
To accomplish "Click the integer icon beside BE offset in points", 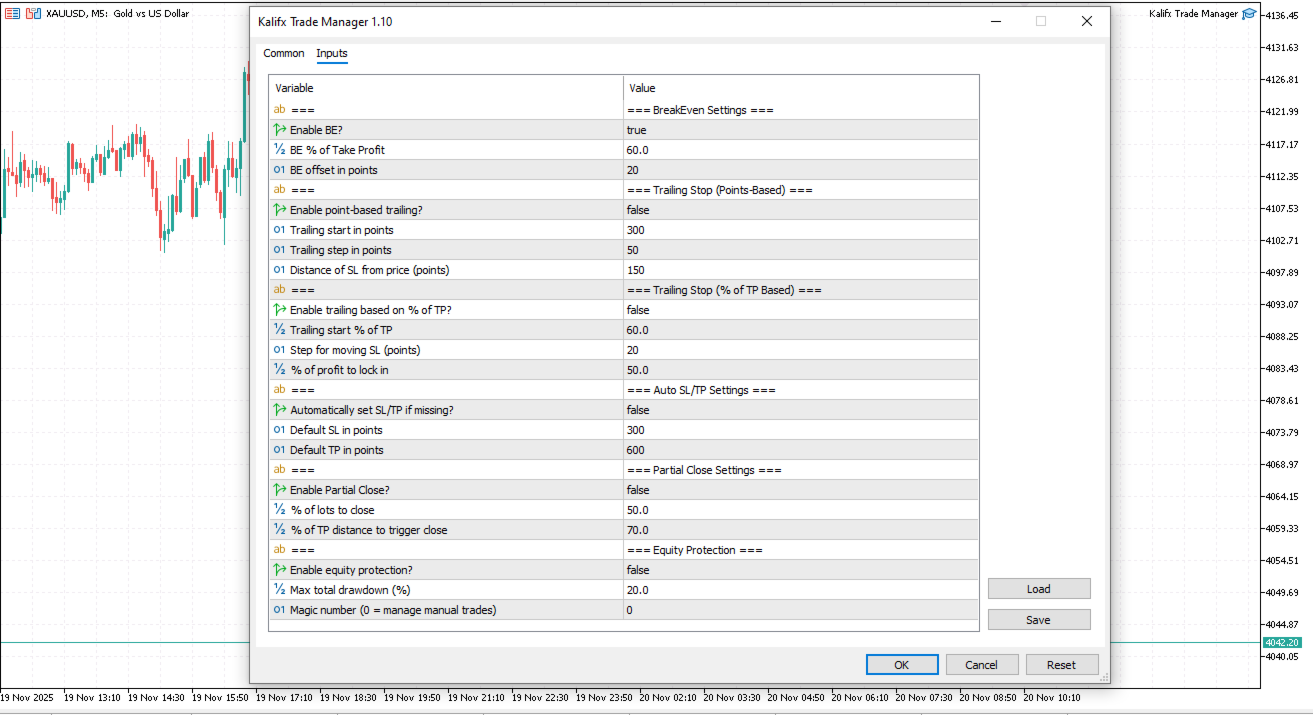I will coord(280,170).
